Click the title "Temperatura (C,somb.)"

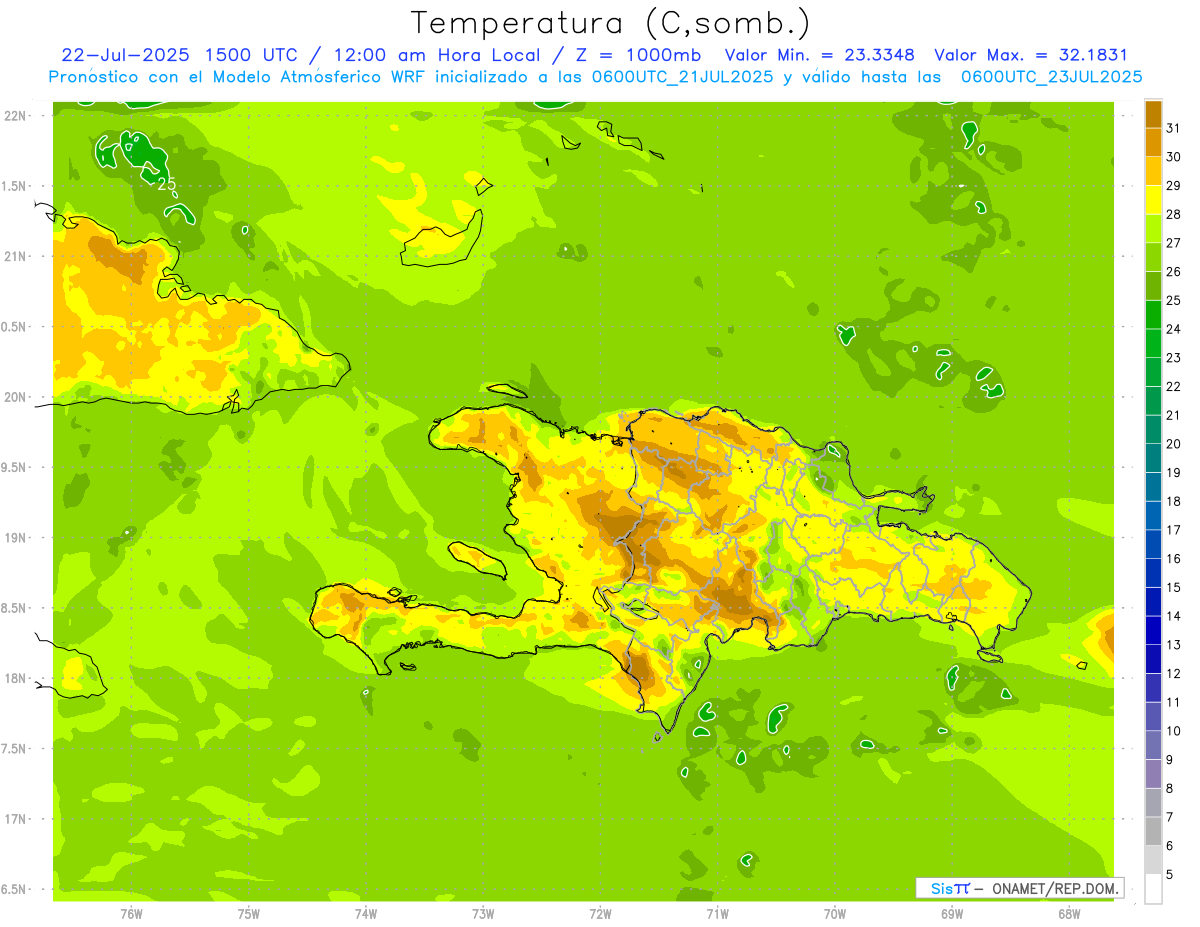point(610,23)
